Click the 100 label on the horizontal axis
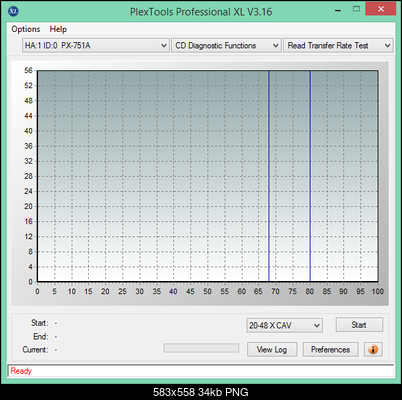This screenshot has height=400, width=402. 378,291
